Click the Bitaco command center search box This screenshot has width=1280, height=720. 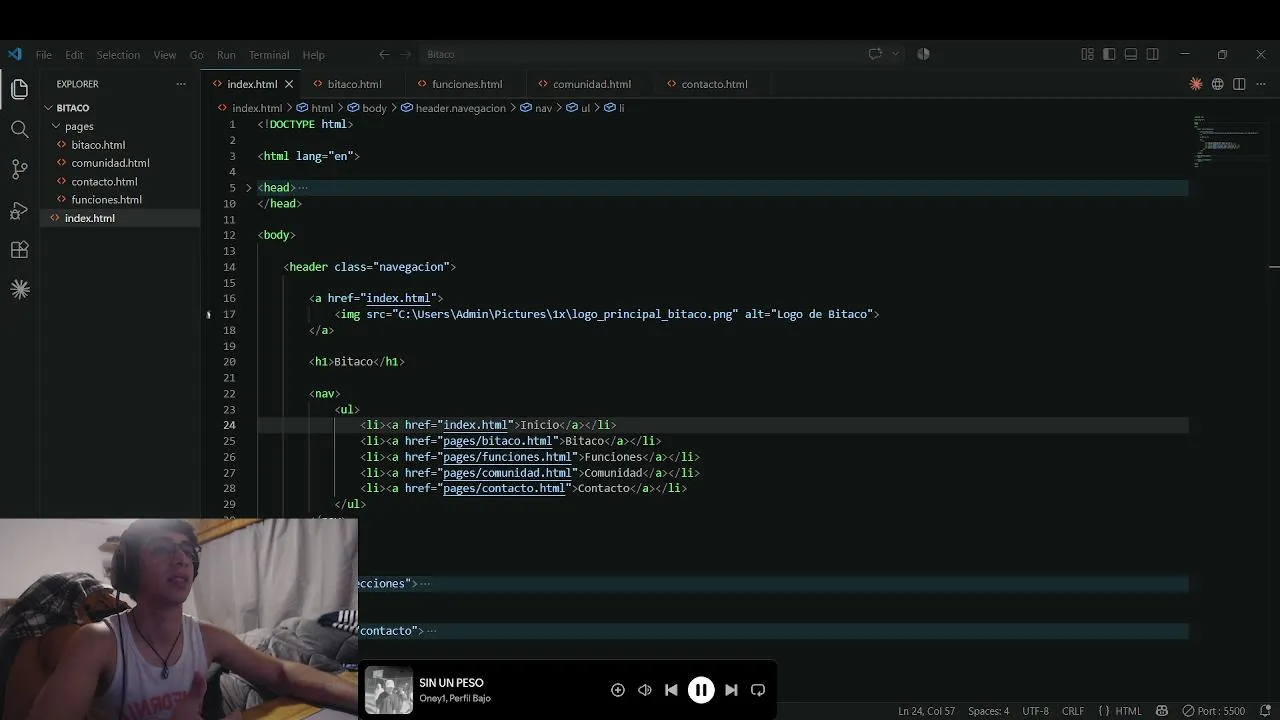click(641, 54)
